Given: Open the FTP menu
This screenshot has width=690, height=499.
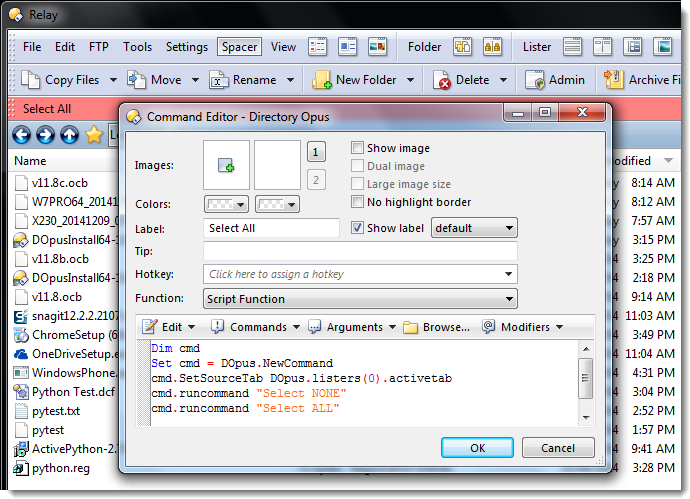Looking at the screenshot, I should click(x=99, y=47).
